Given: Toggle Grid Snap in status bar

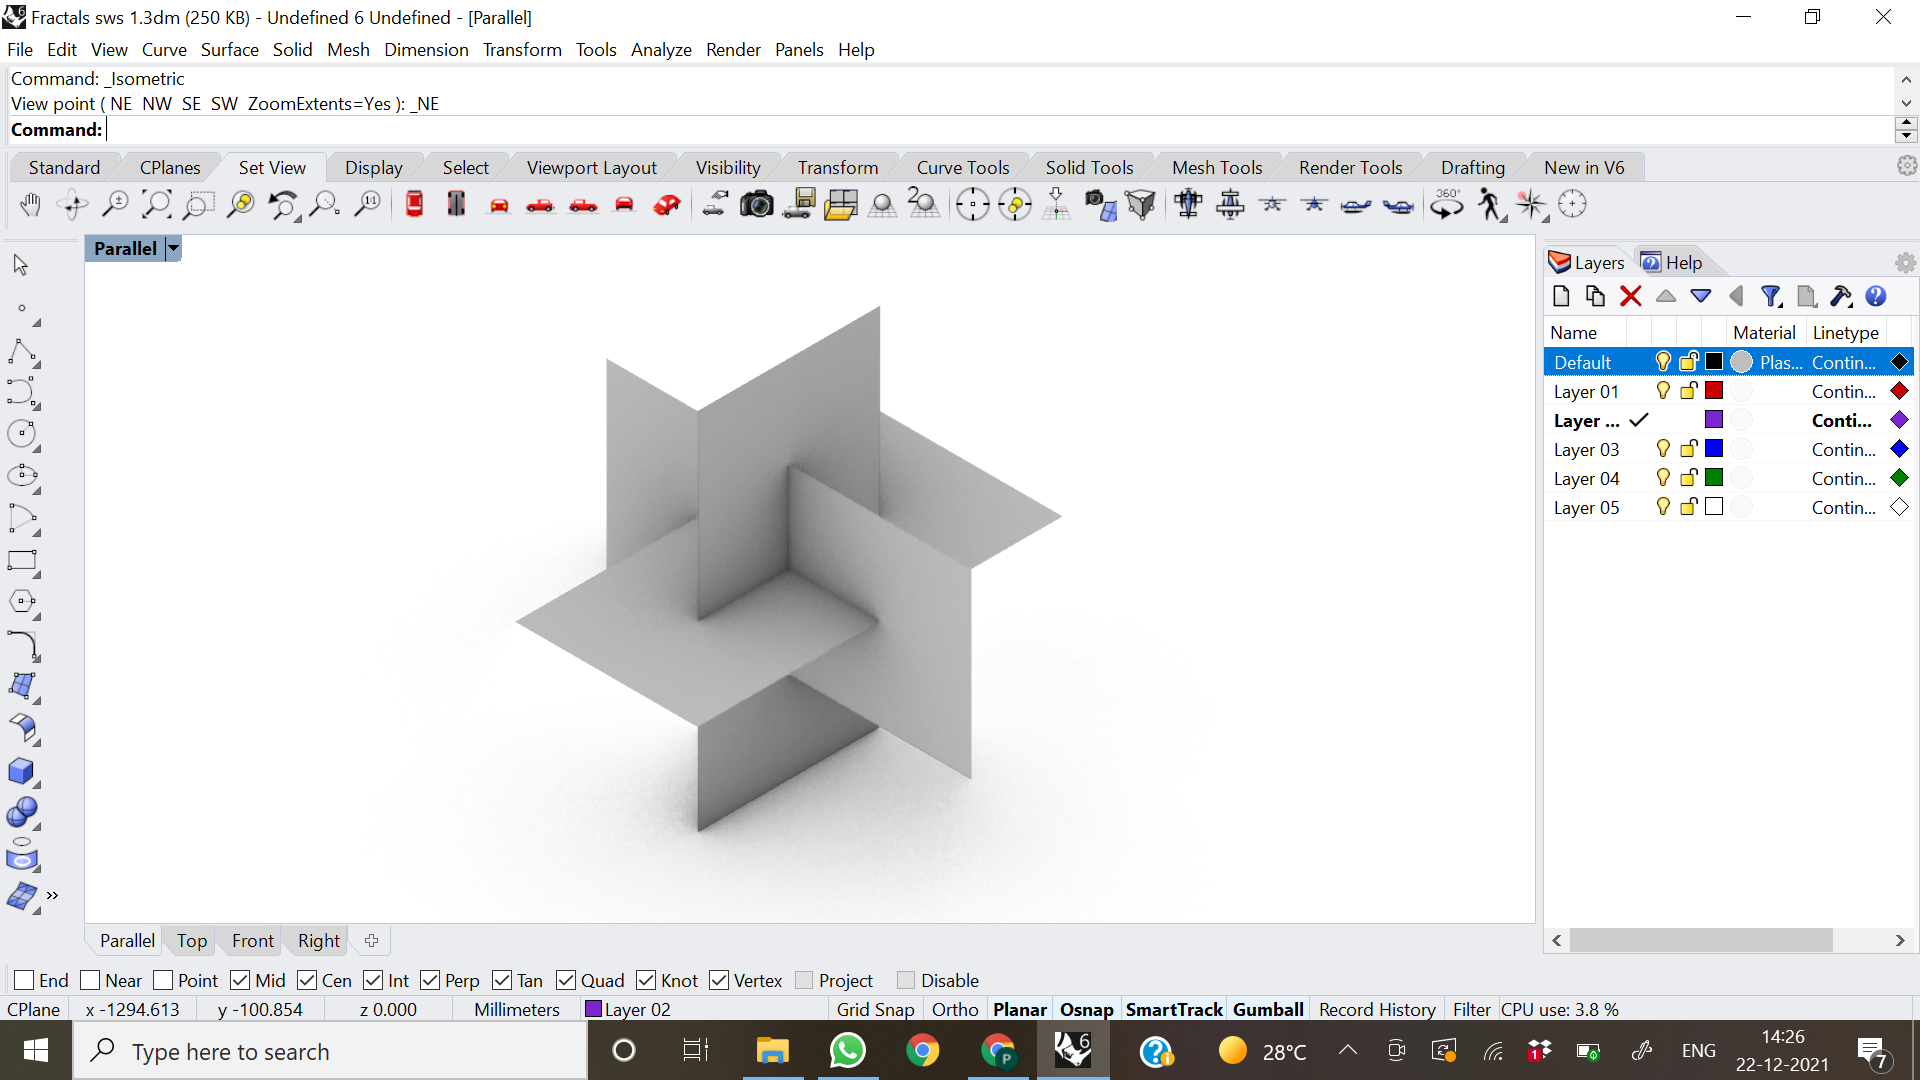Looking at the screenshot, I should coord(875,1009).
